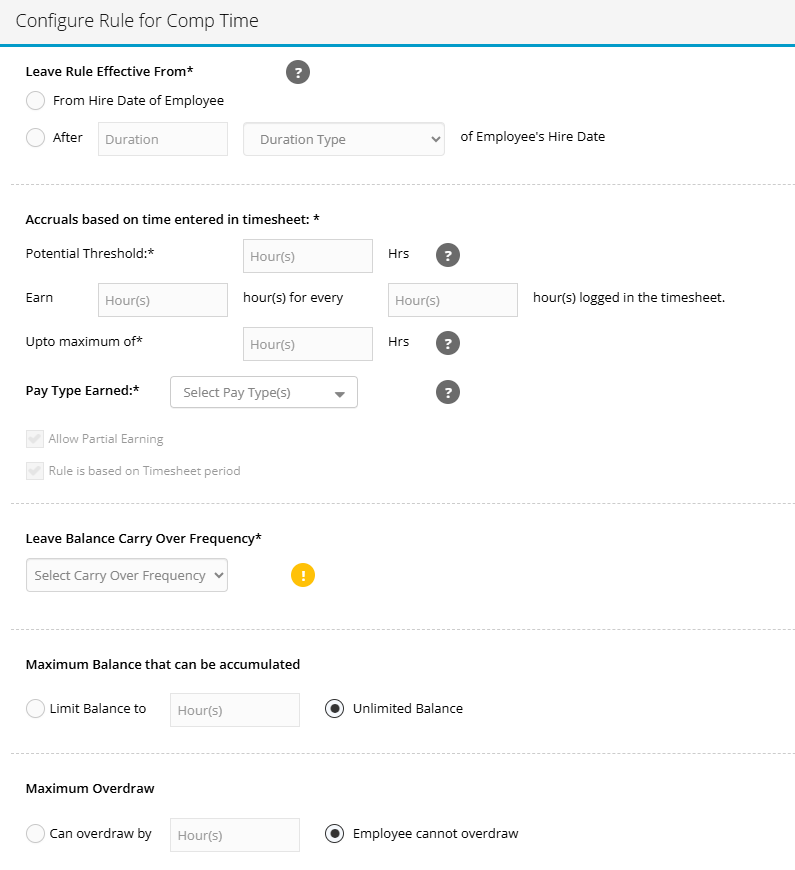Click help icon next to Potential Threshold

point(448,255)
